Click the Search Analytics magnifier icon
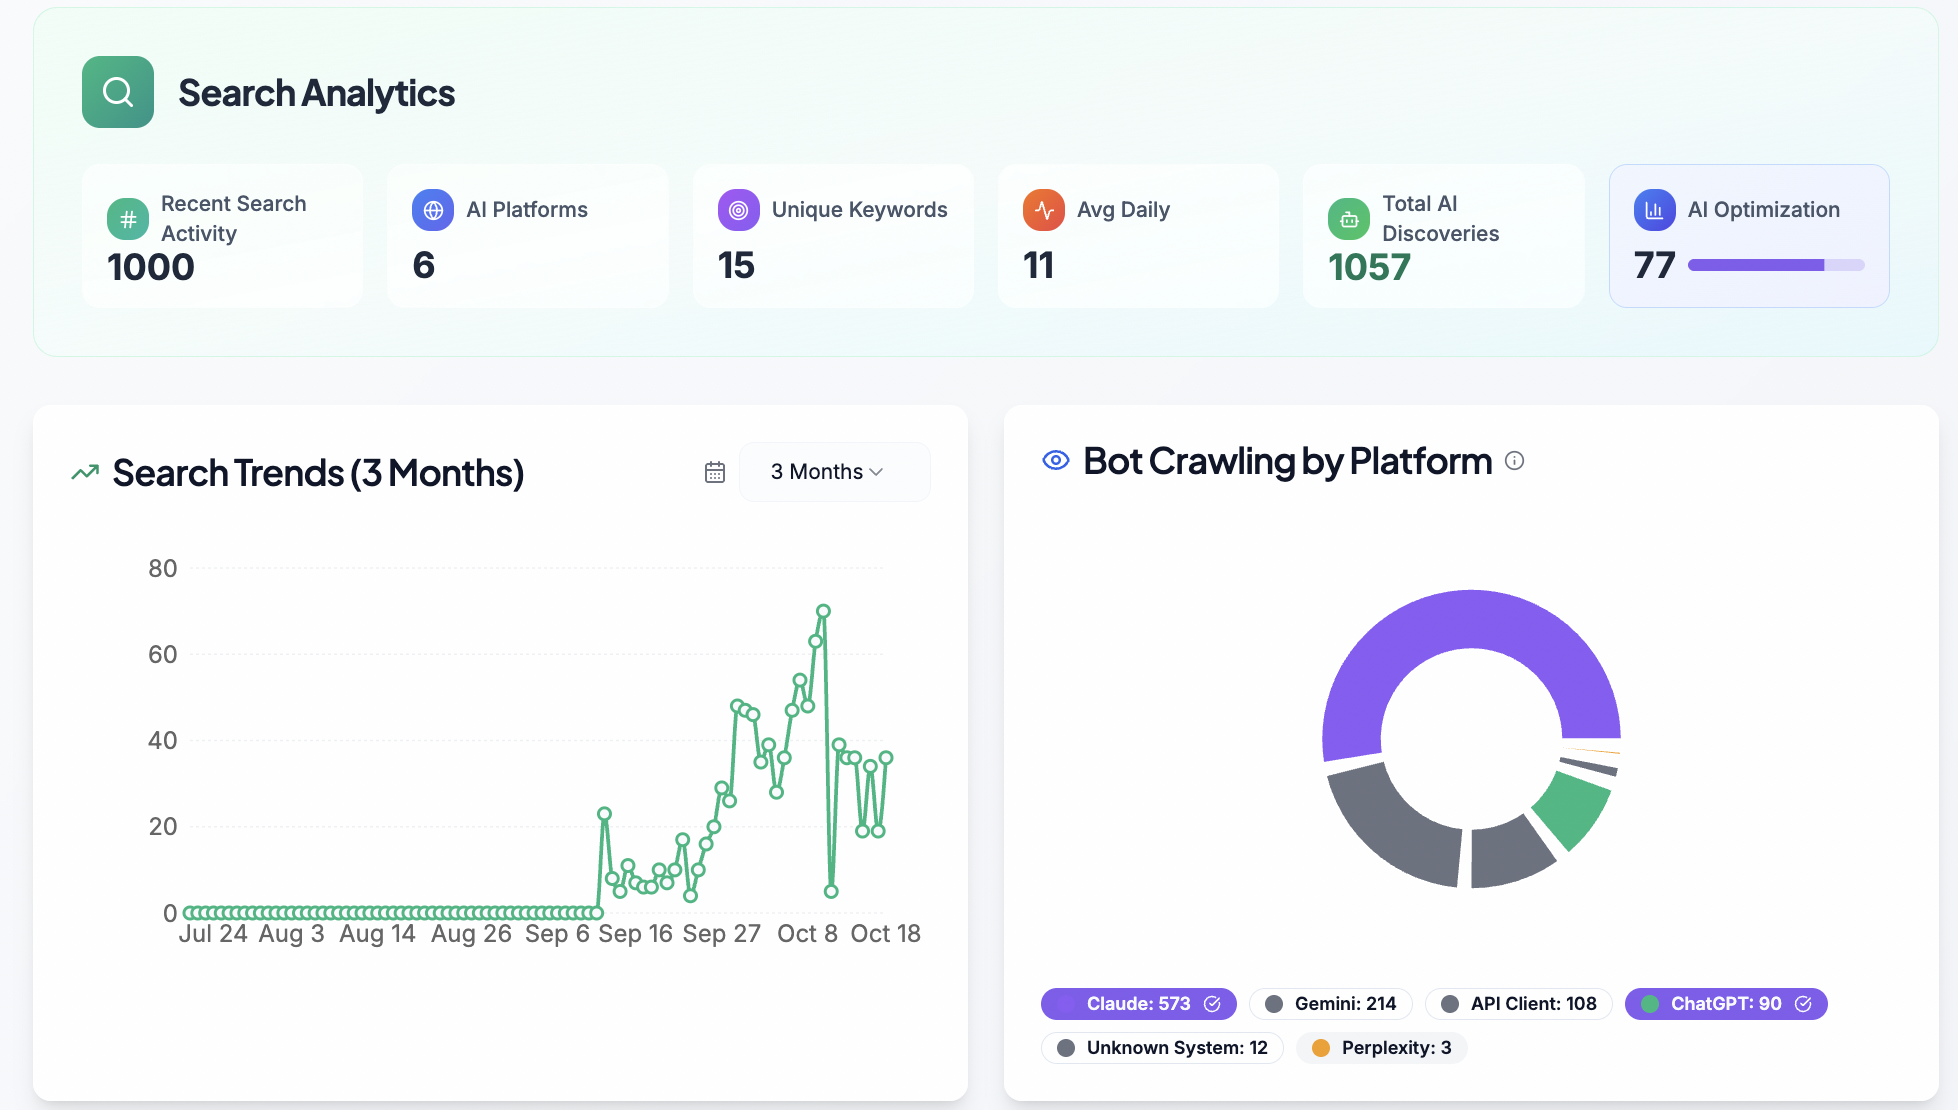Screen dimensions: 1958x1110 tap(118, 92)
